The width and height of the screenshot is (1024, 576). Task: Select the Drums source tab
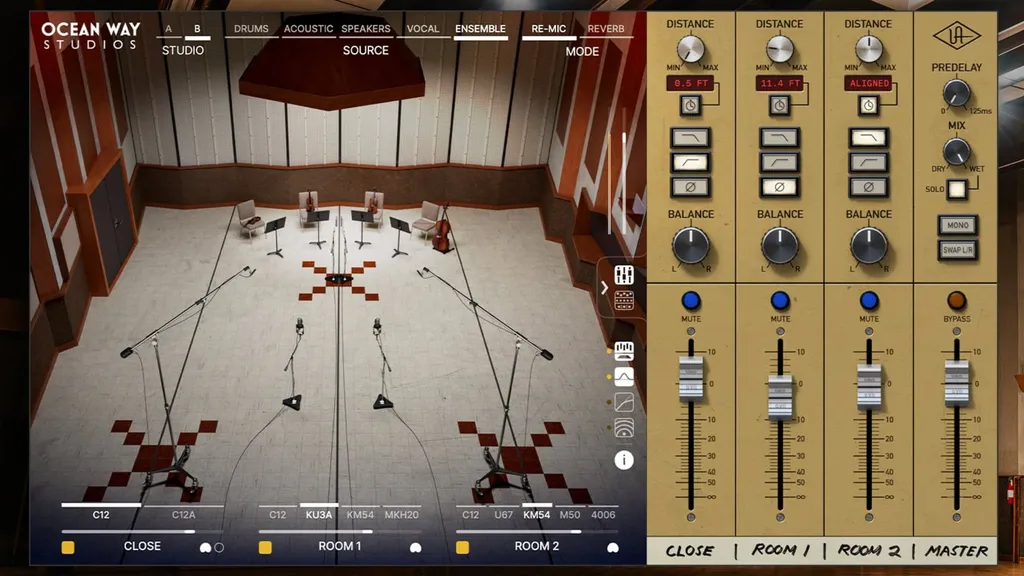coord(251,29)
